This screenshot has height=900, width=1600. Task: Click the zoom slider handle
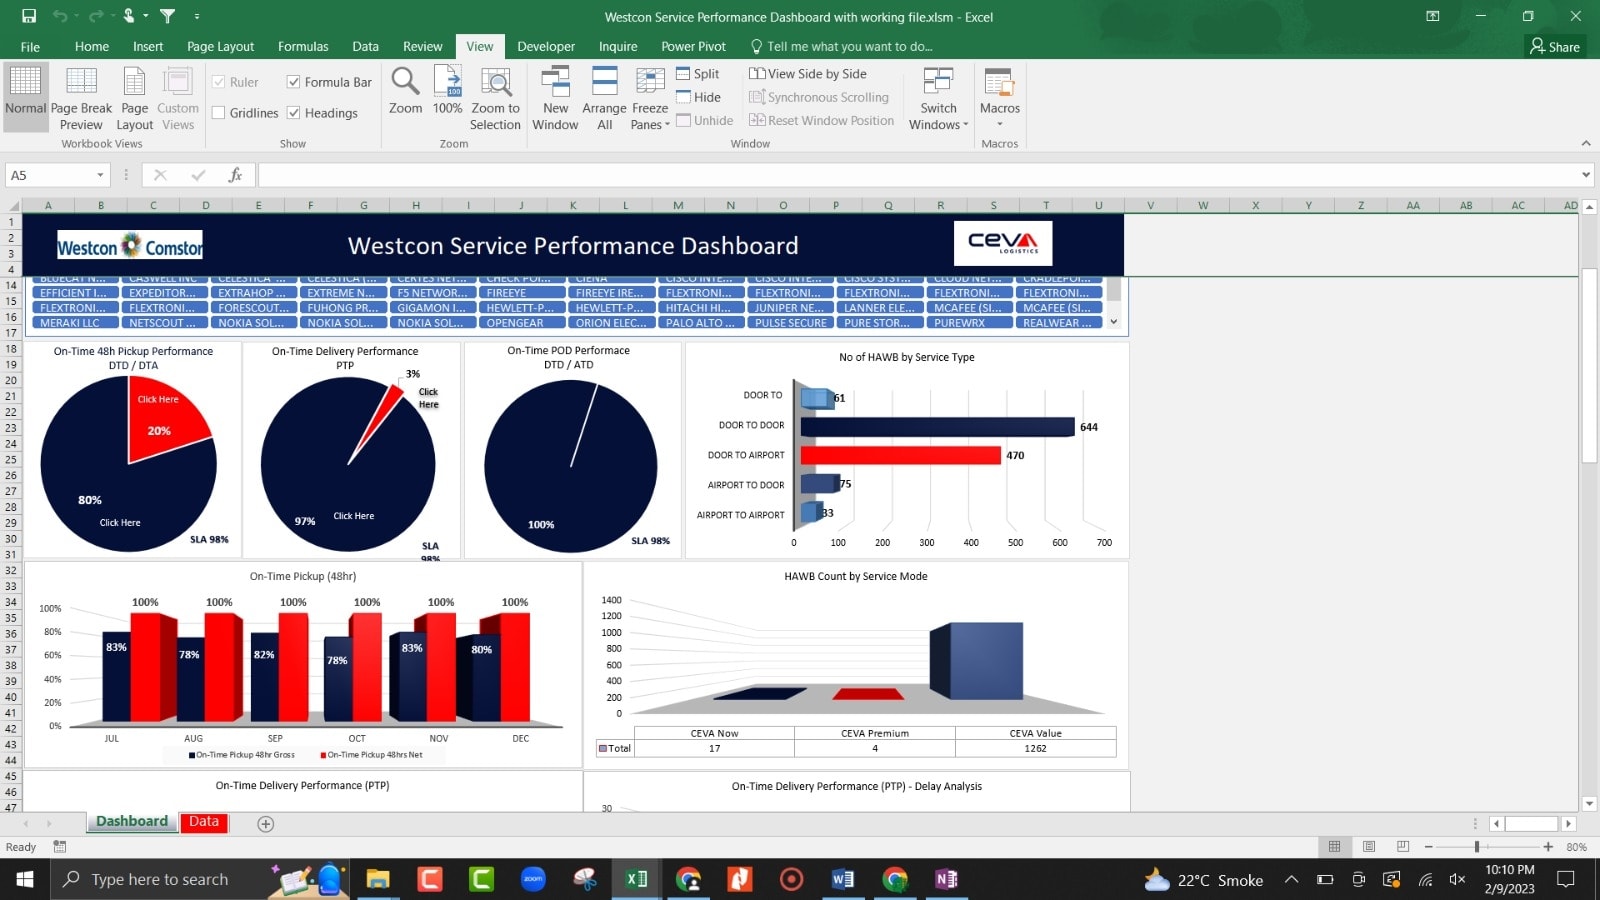click(1477, 847)
